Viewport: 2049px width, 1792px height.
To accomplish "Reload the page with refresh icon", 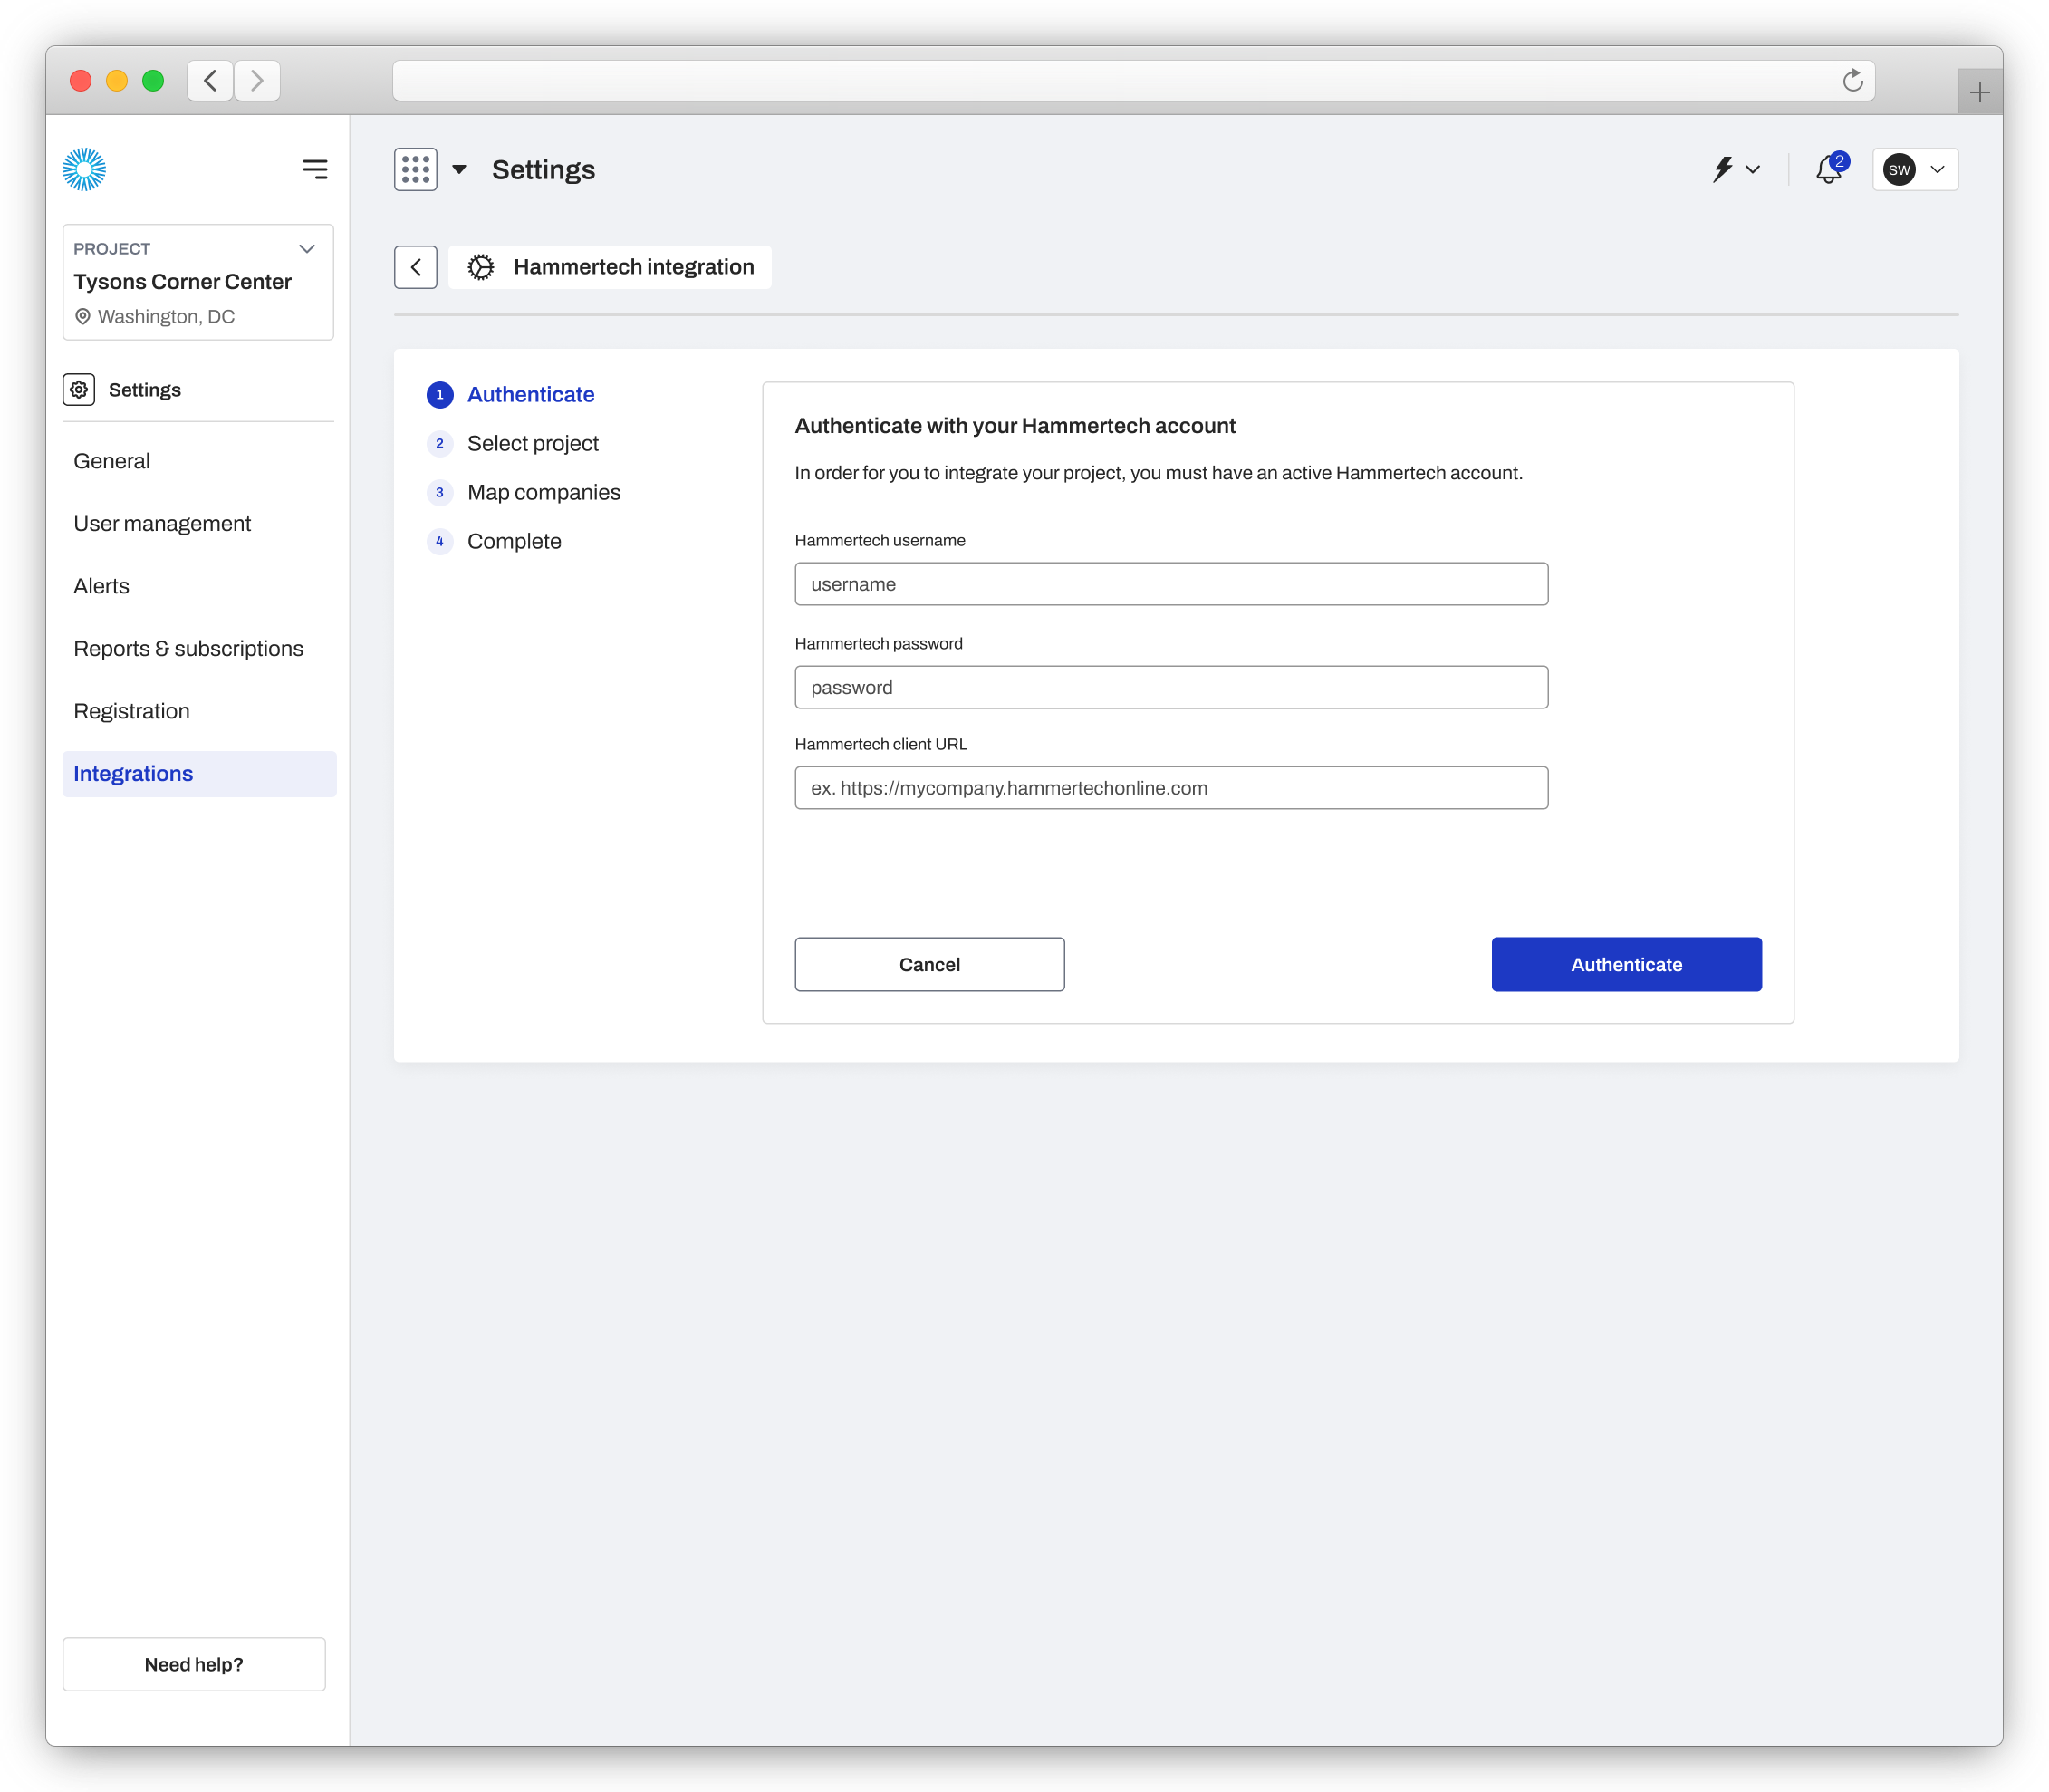I will click(x=1852, y=80).
